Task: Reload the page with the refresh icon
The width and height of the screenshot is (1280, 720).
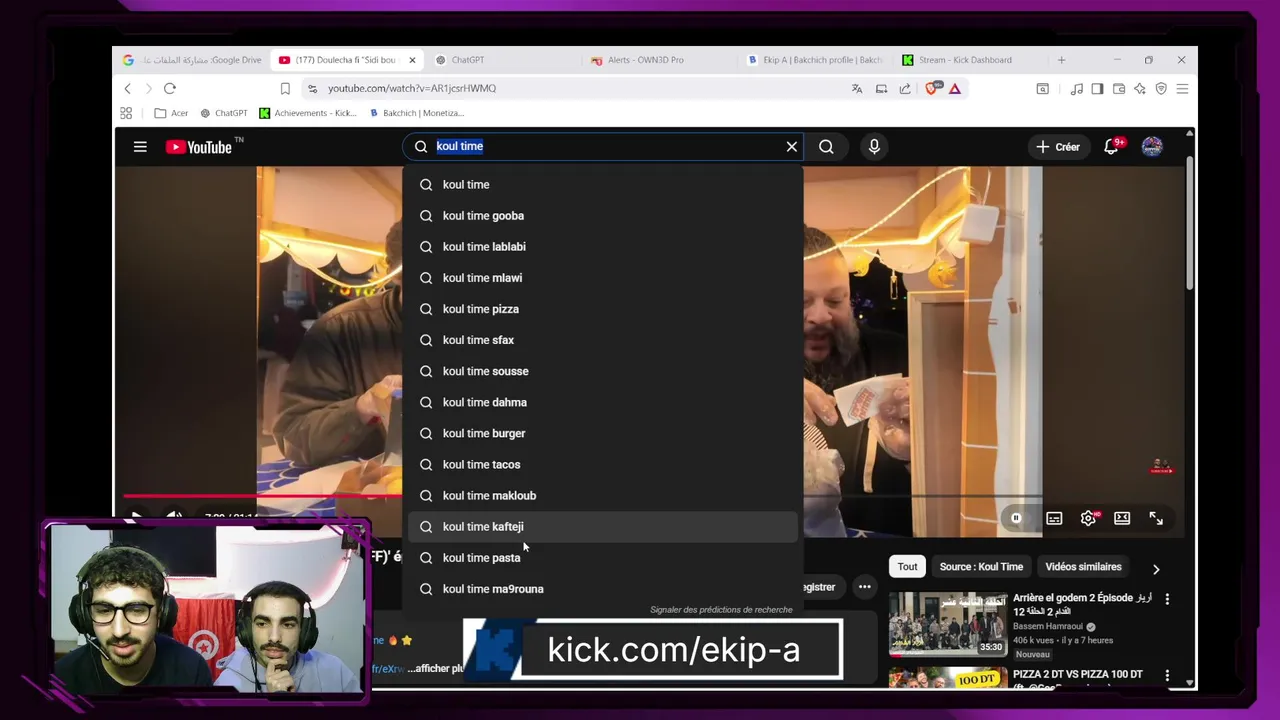Action: point(170,89)
